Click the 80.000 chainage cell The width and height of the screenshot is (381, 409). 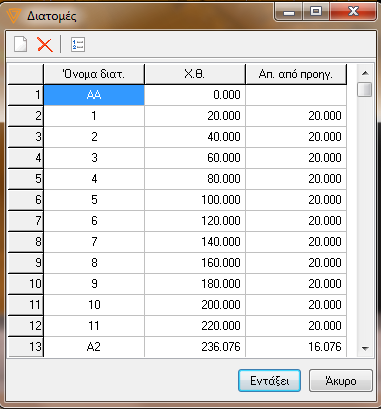coord(195,179)
